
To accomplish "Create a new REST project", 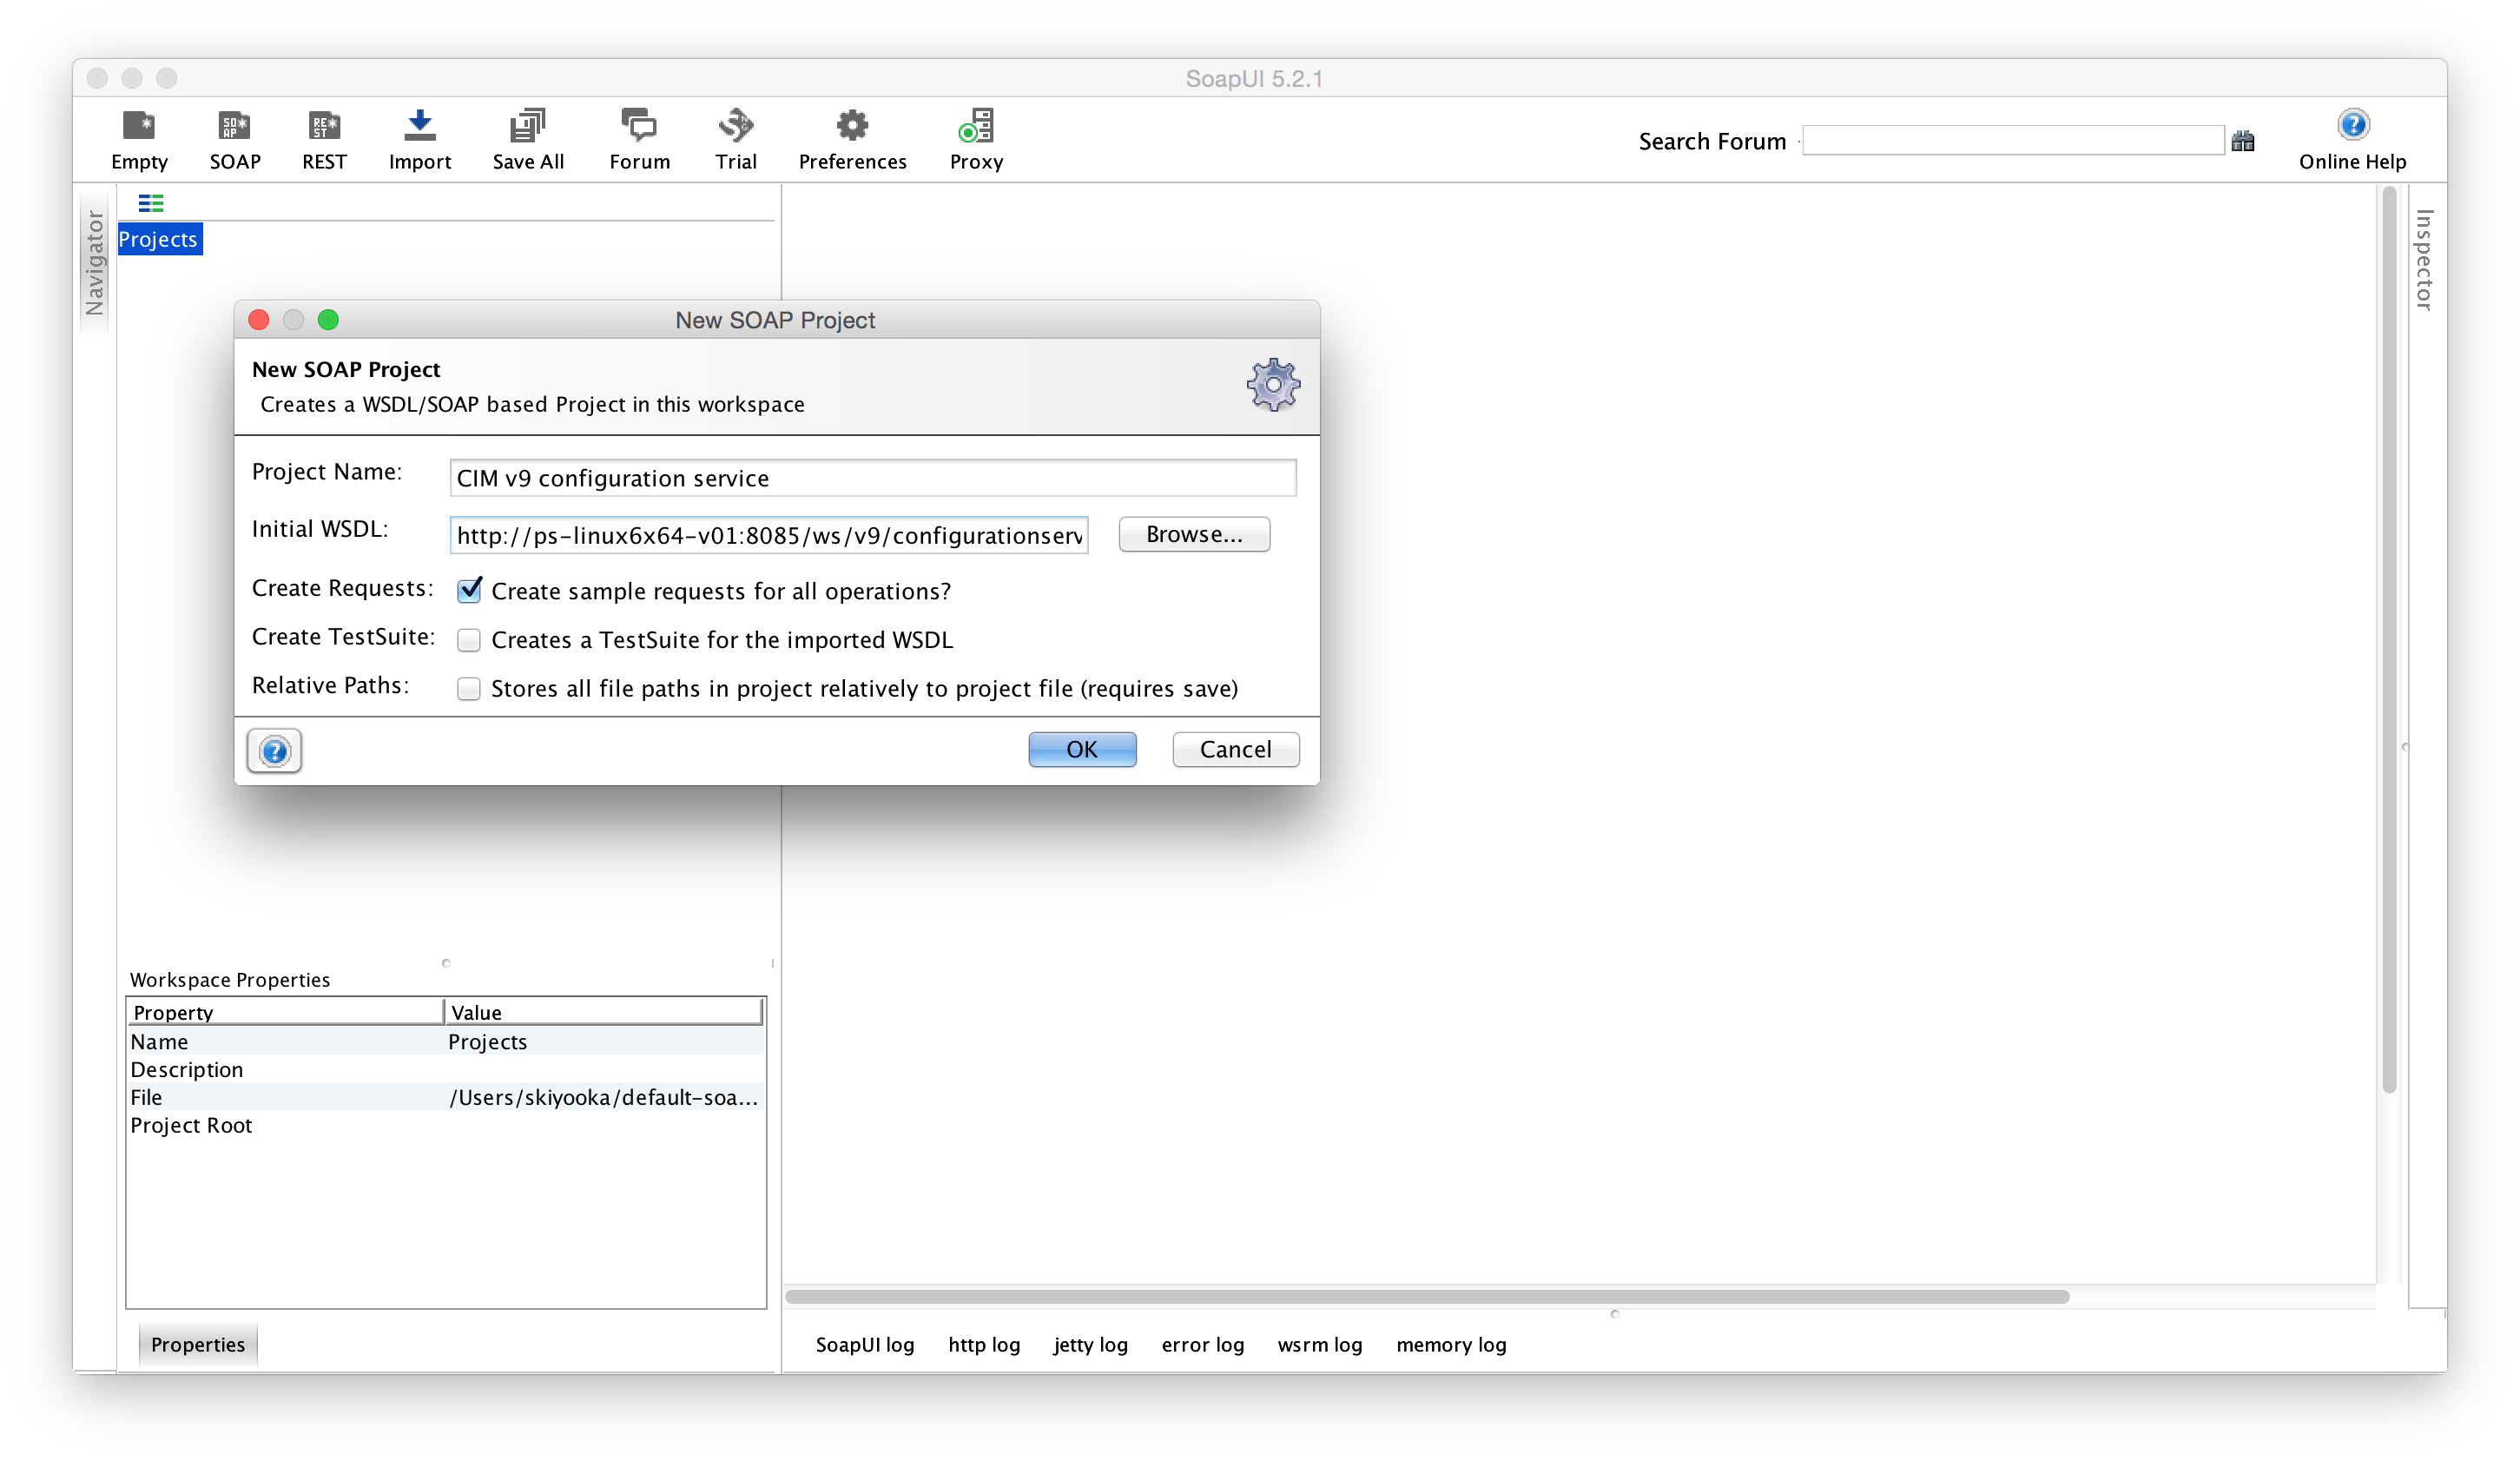I will (x=323, y=139).
